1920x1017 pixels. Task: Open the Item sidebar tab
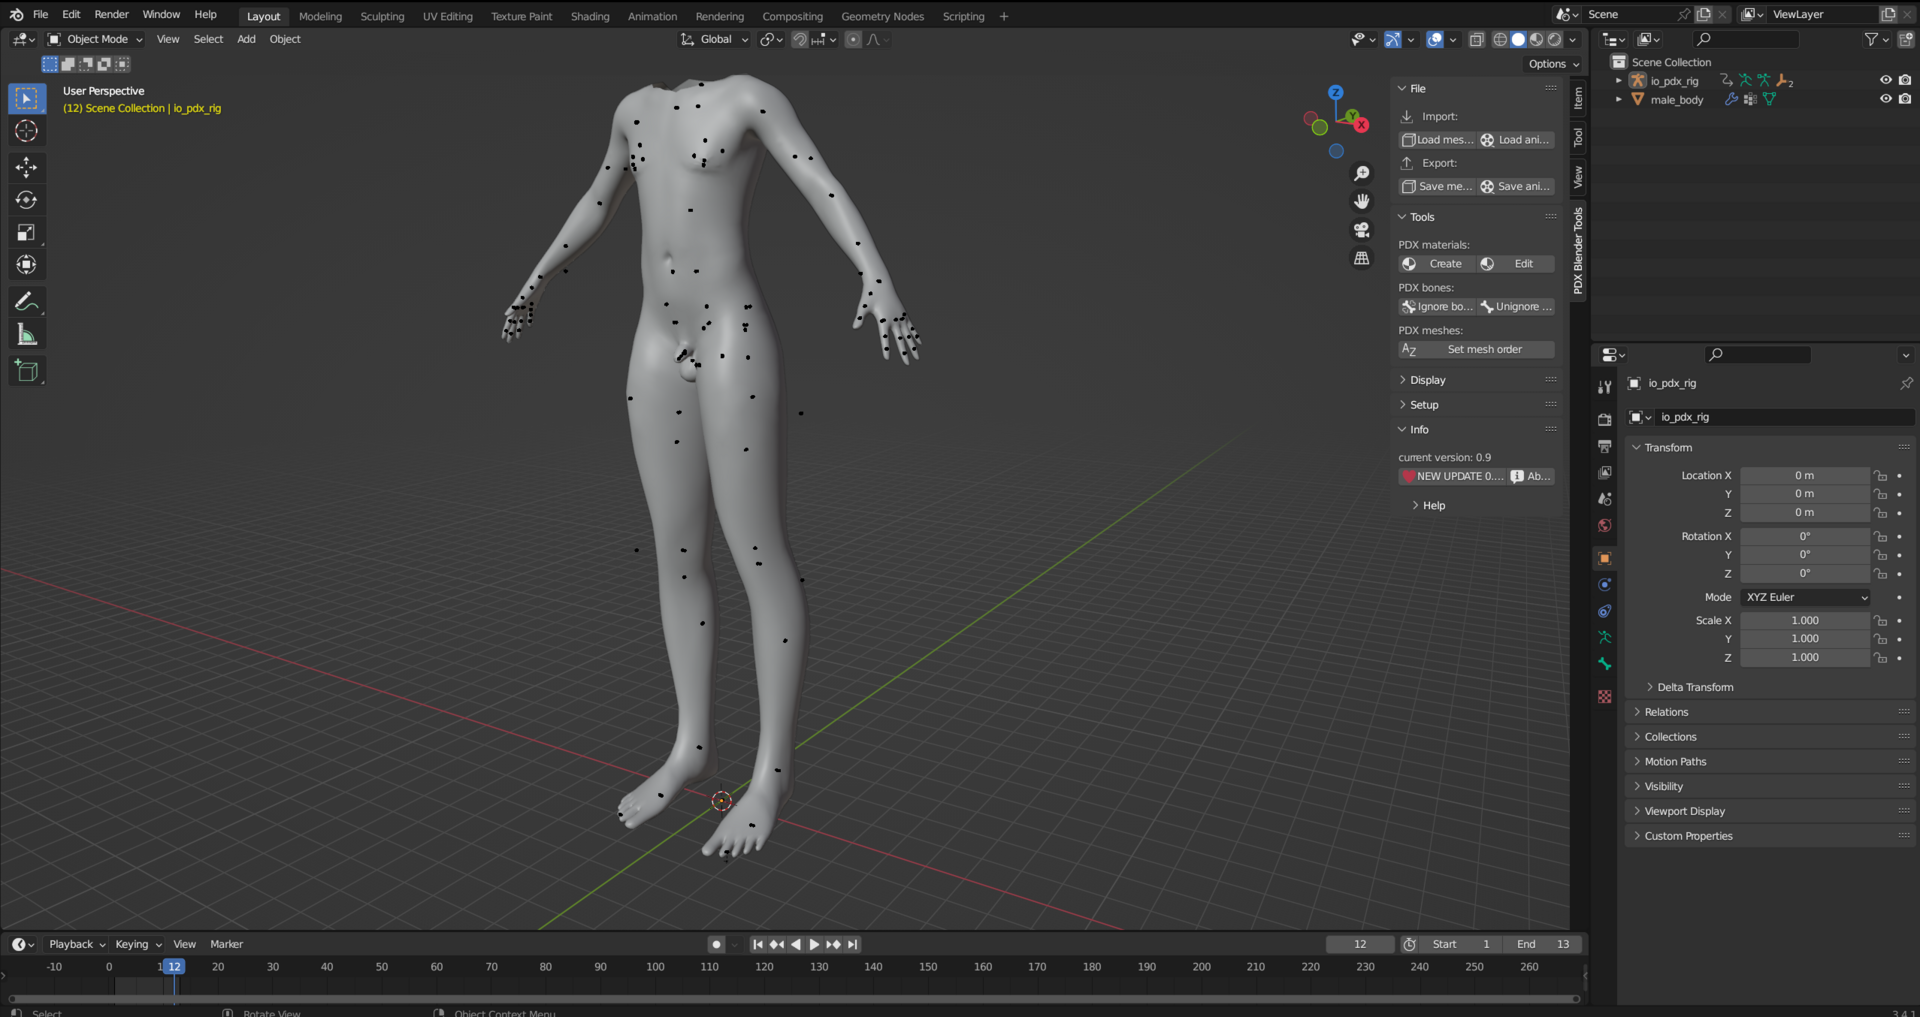[1578, 98]
